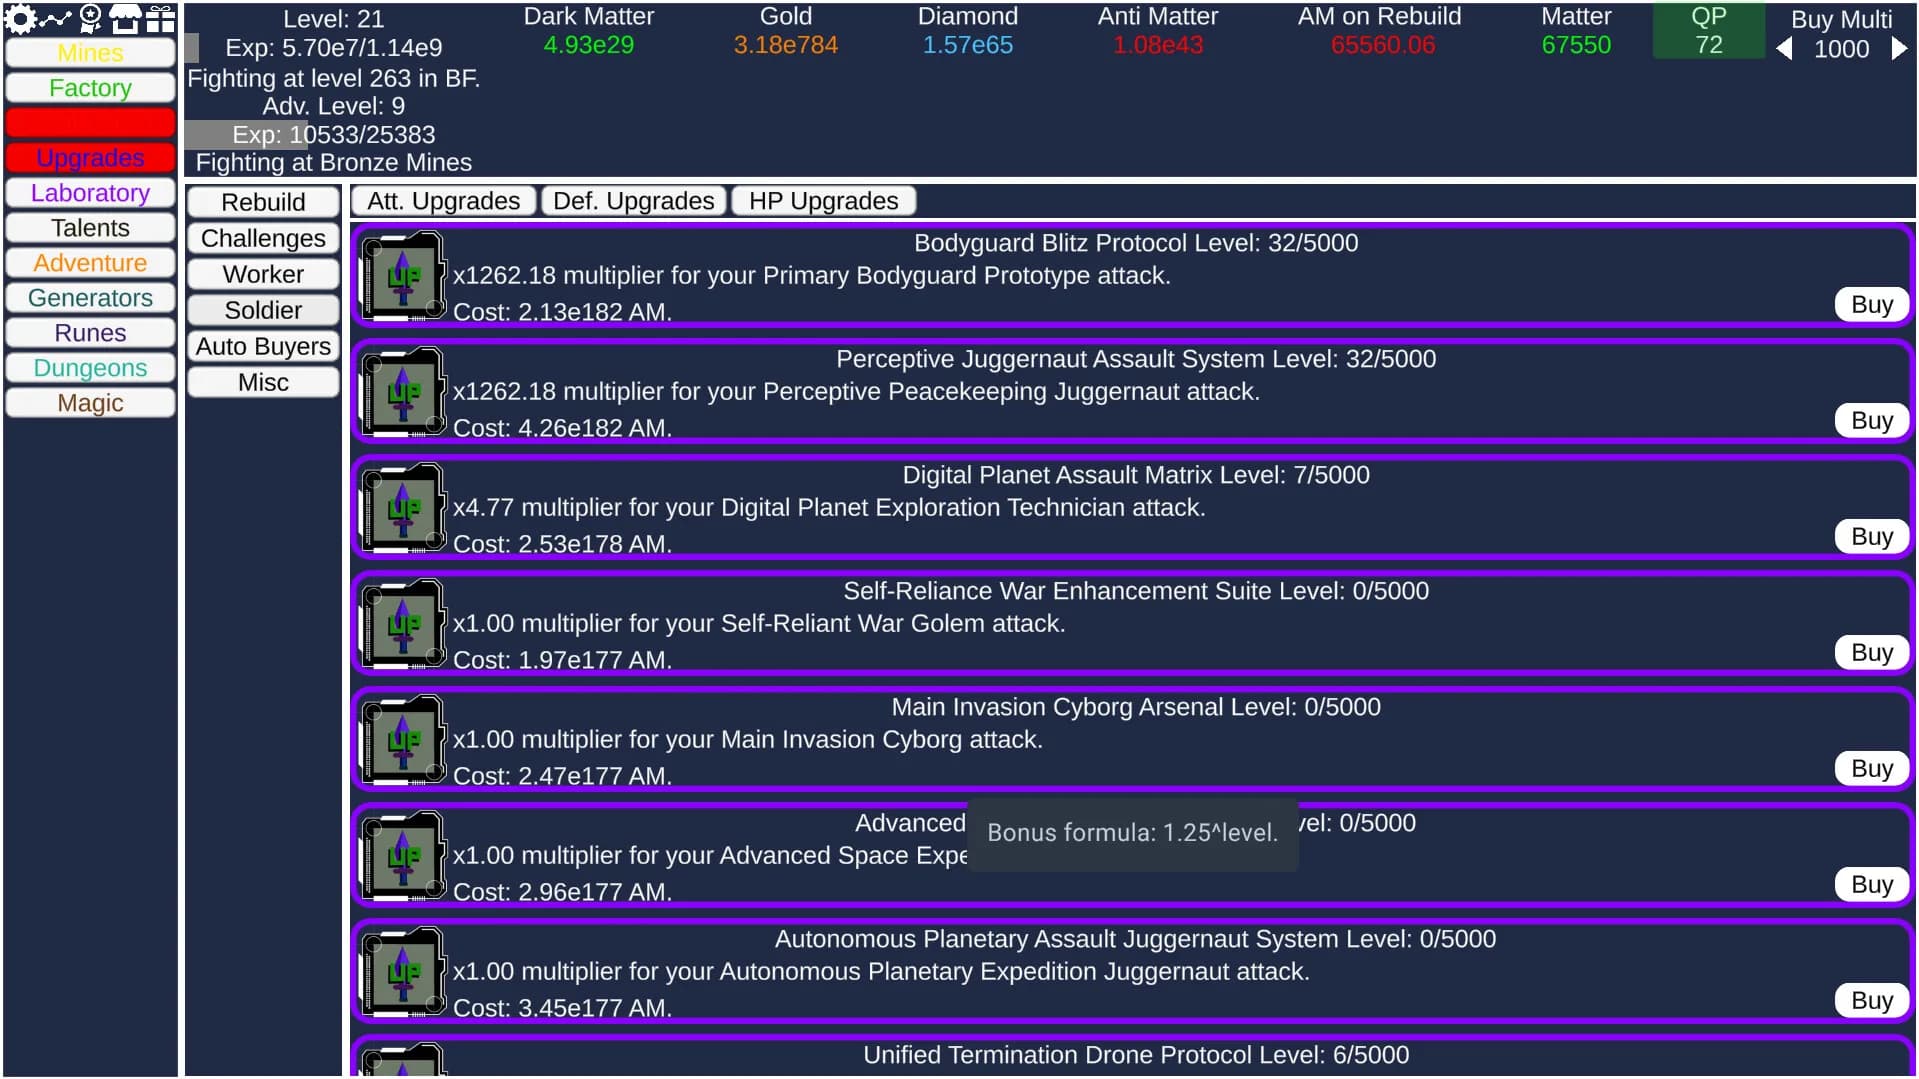Buy the Self-Reliance War Enhancement Suite

click(1871, 653)
